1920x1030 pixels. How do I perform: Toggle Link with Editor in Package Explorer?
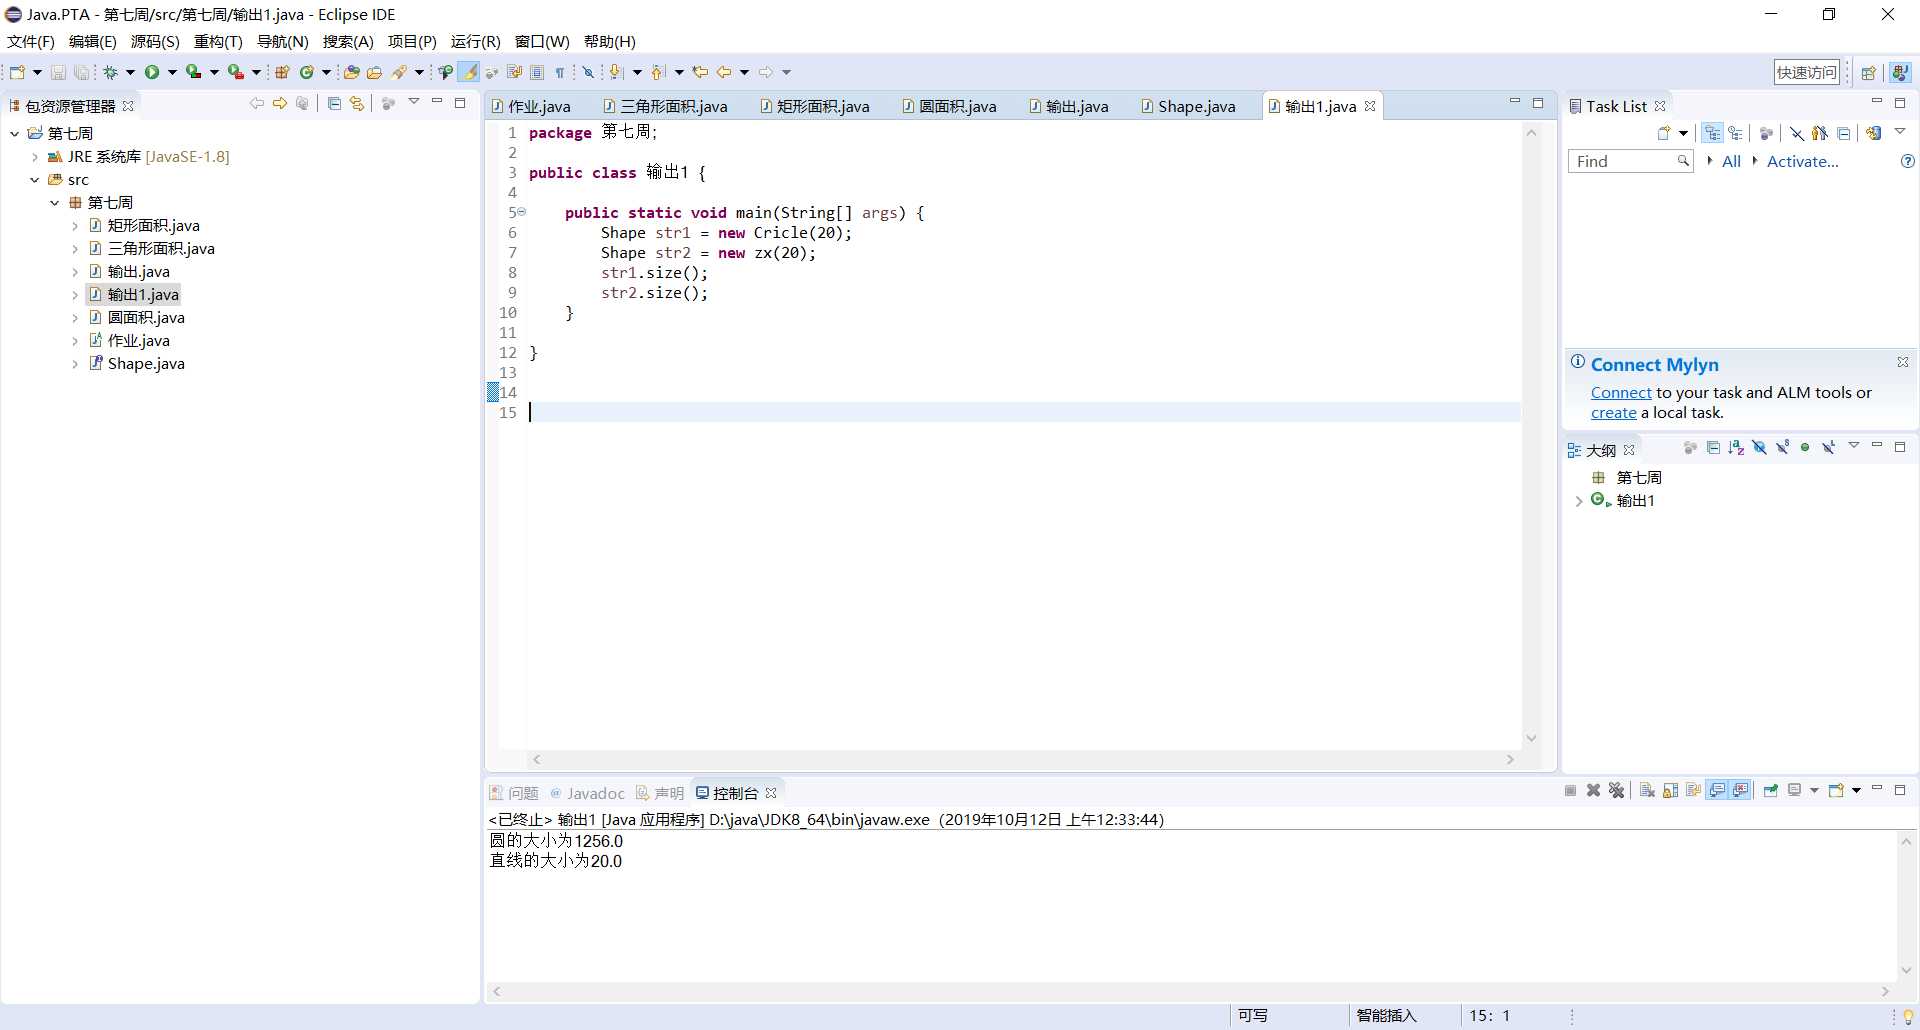pos(357,103)
